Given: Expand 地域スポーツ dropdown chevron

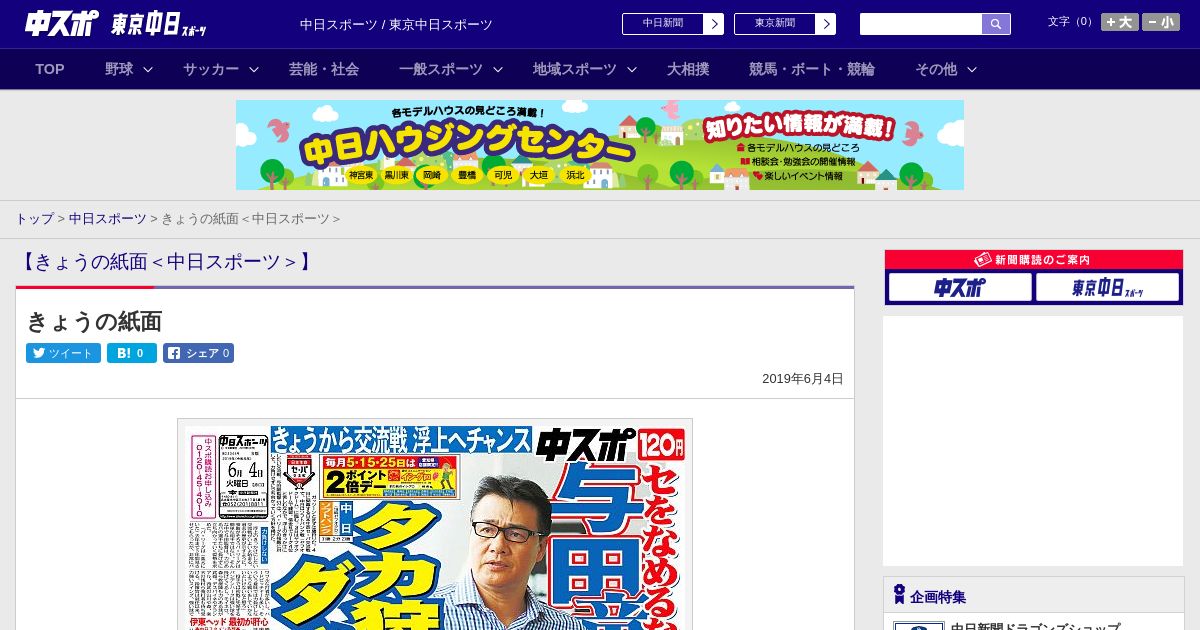Looking at the screenshot, I should (631, 69).
